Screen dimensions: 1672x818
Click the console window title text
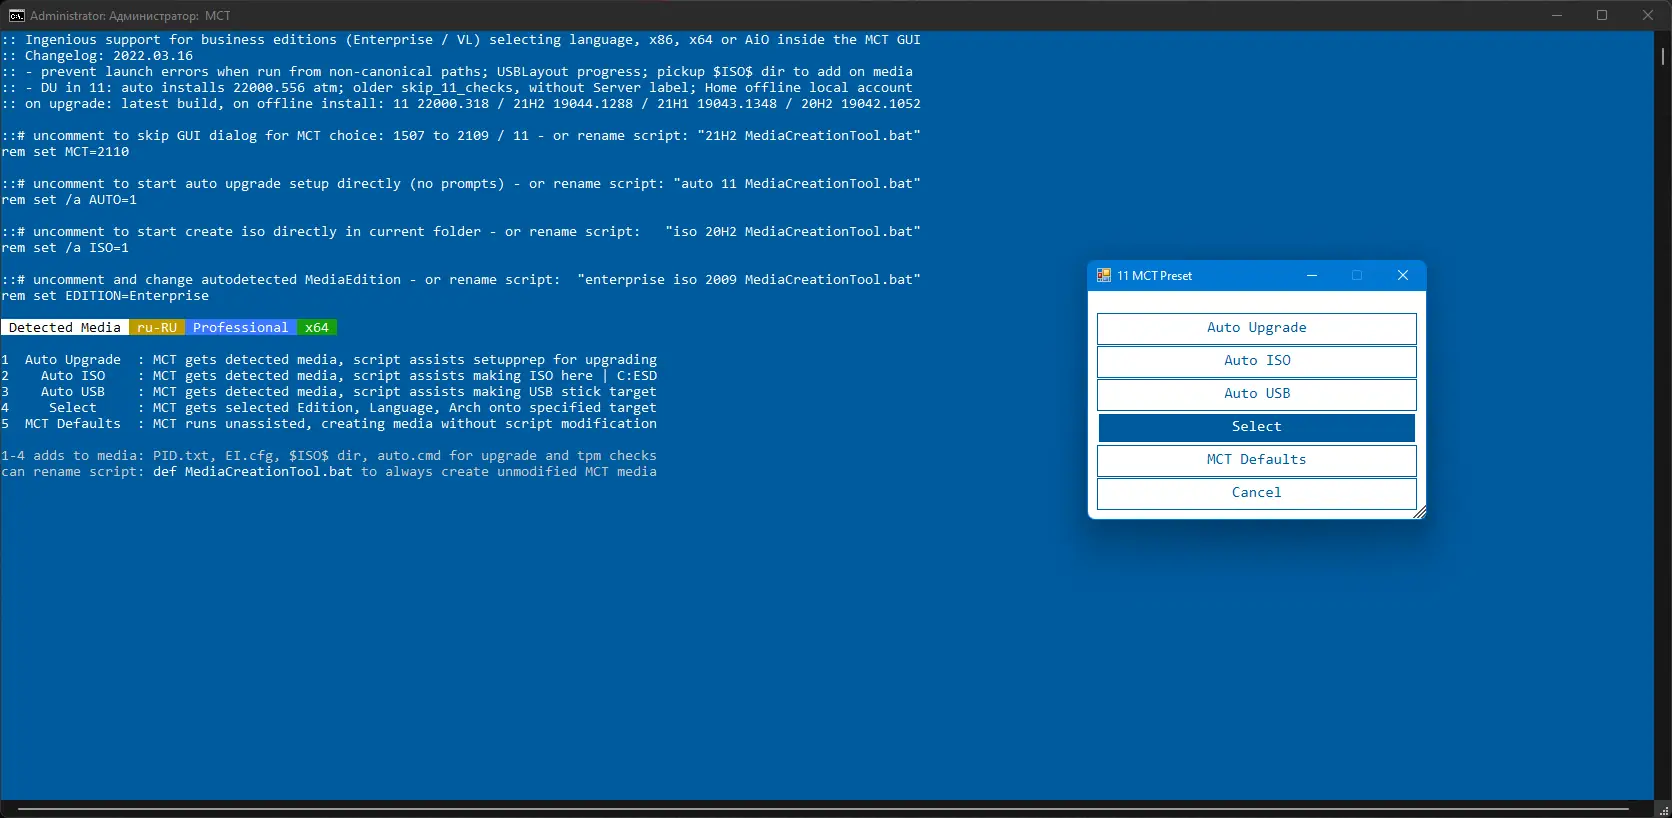click(130, 16)
